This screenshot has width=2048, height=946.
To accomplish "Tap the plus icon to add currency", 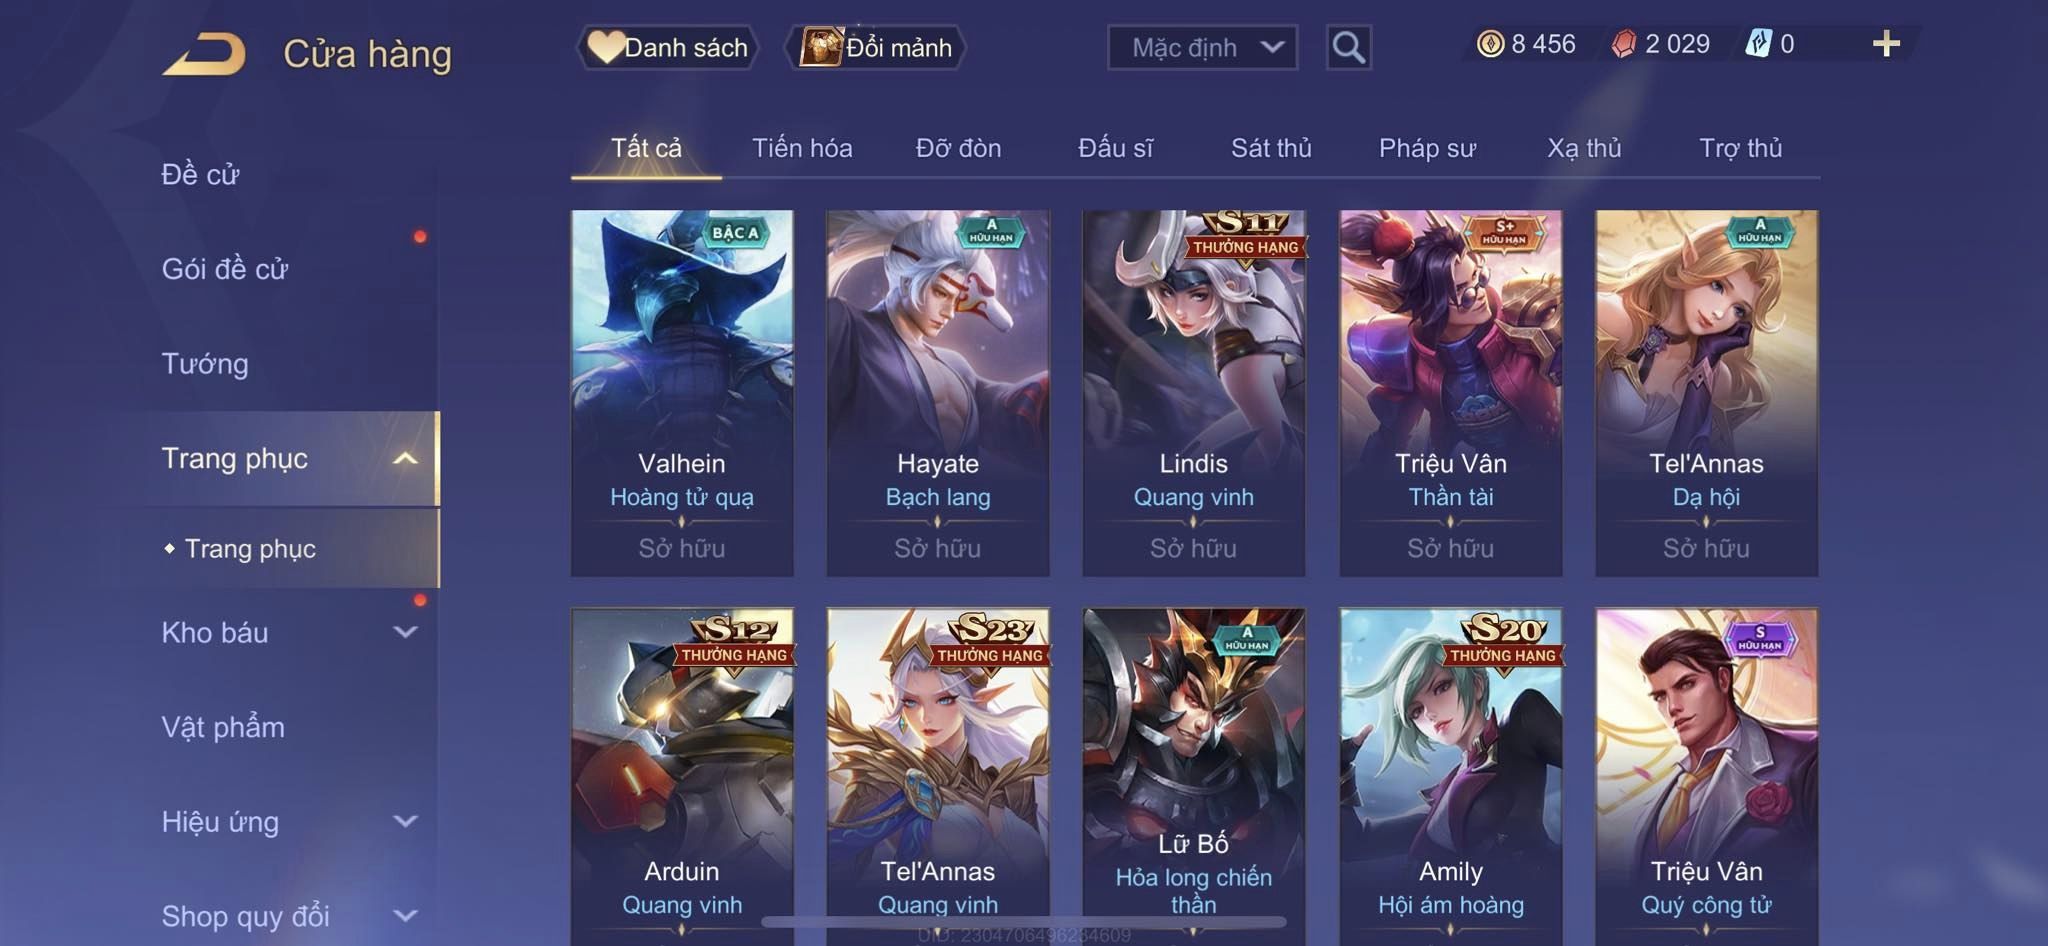I will [1886, 44].
